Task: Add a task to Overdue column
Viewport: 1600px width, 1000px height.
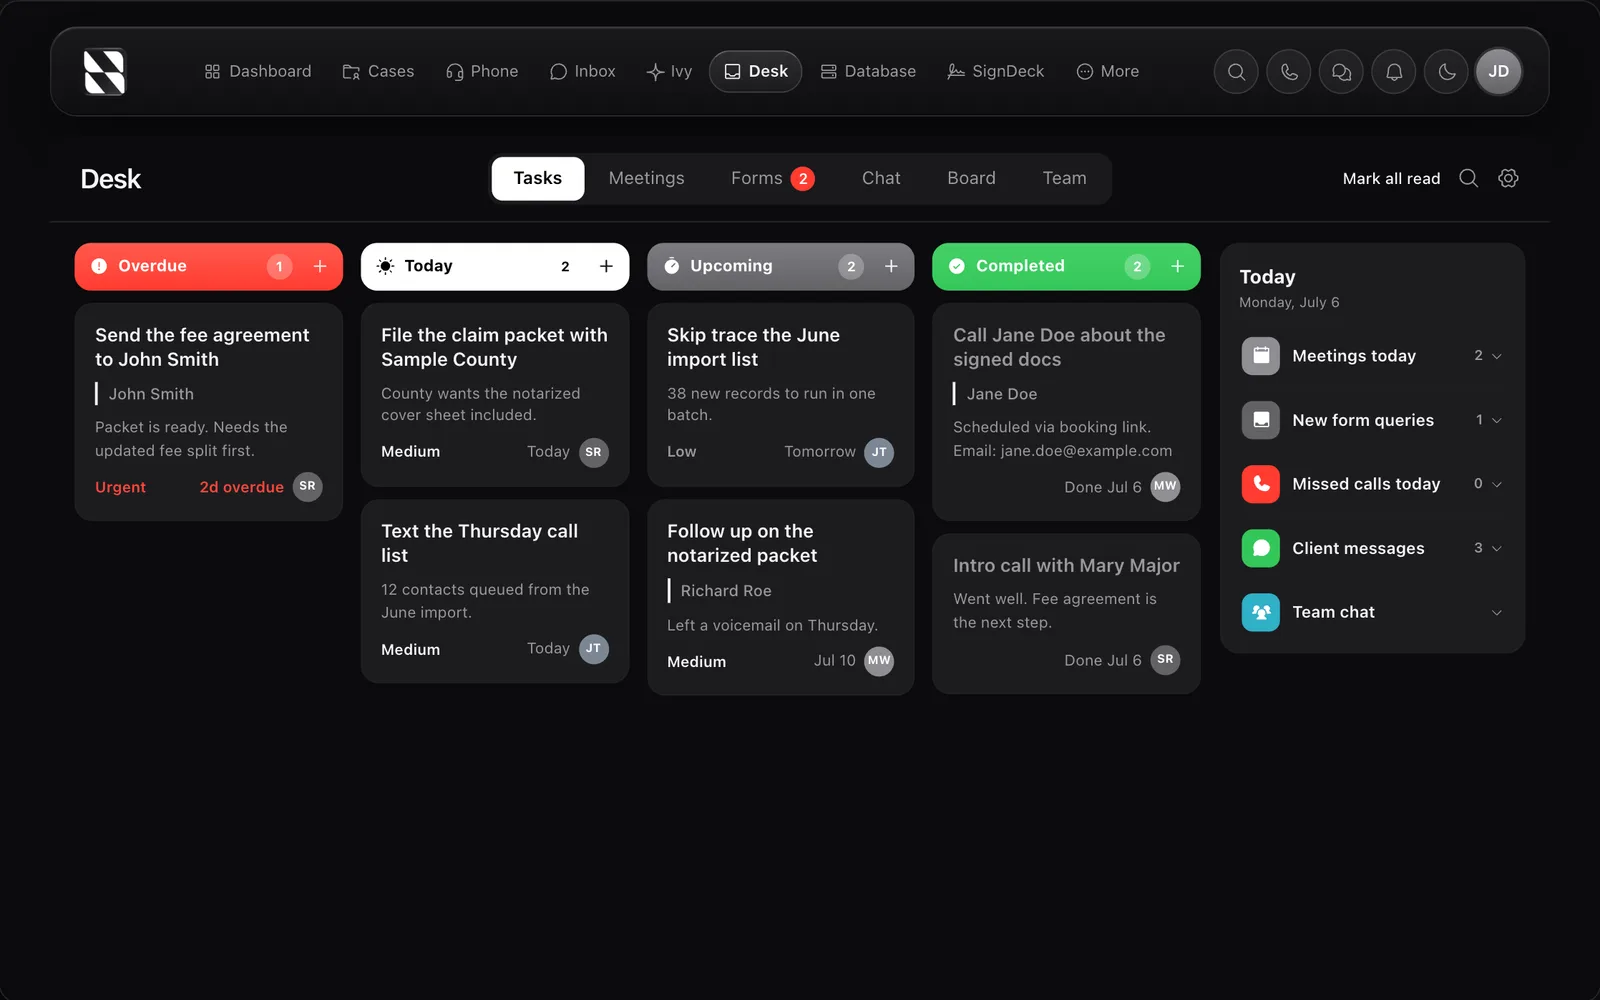Action: (x=320, y=266)
